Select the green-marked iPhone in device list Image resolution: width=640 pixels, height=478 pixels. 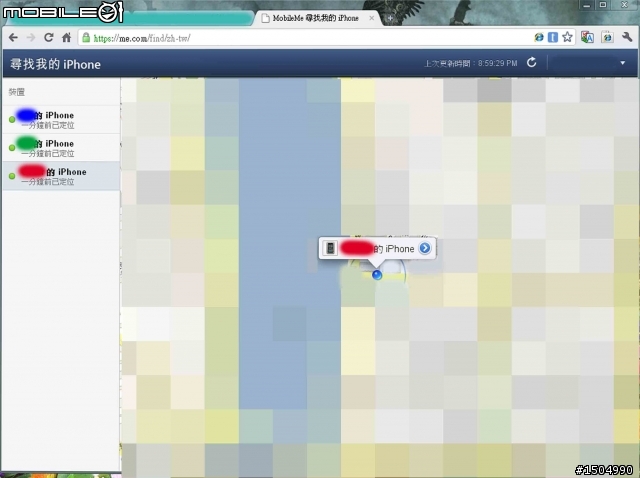61,148
